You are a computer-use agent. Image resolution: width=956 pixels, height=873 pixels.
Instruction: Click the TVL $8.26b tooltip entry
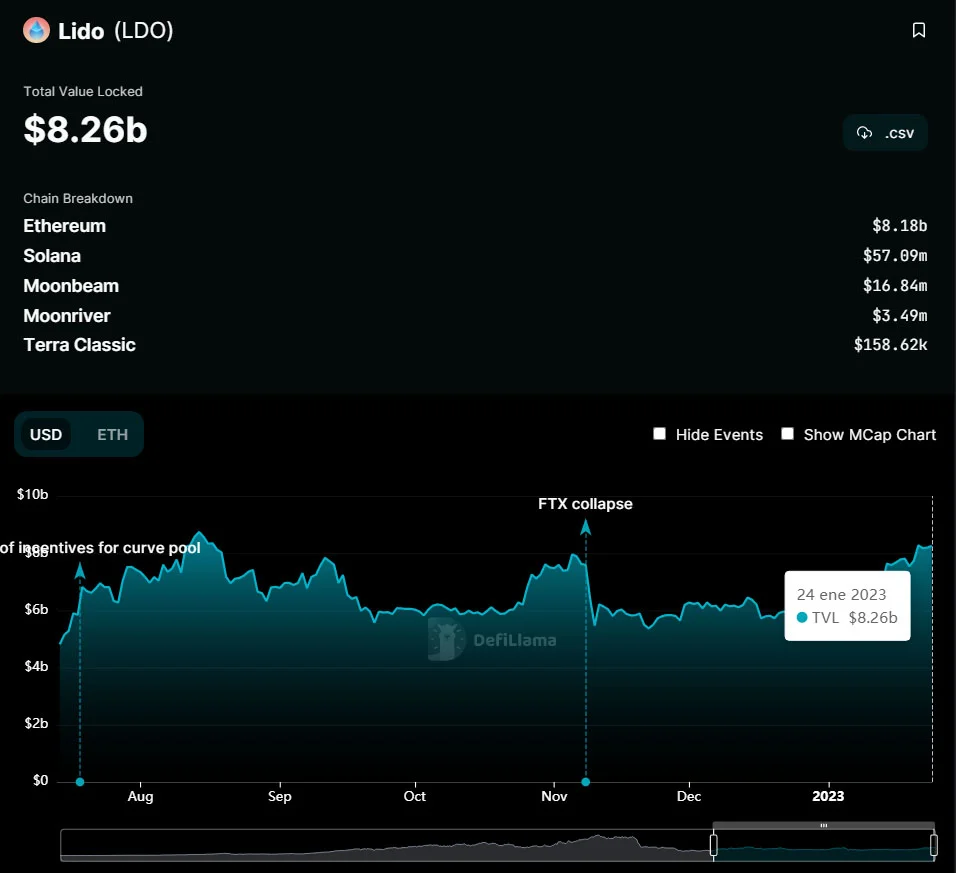[847, 618]
